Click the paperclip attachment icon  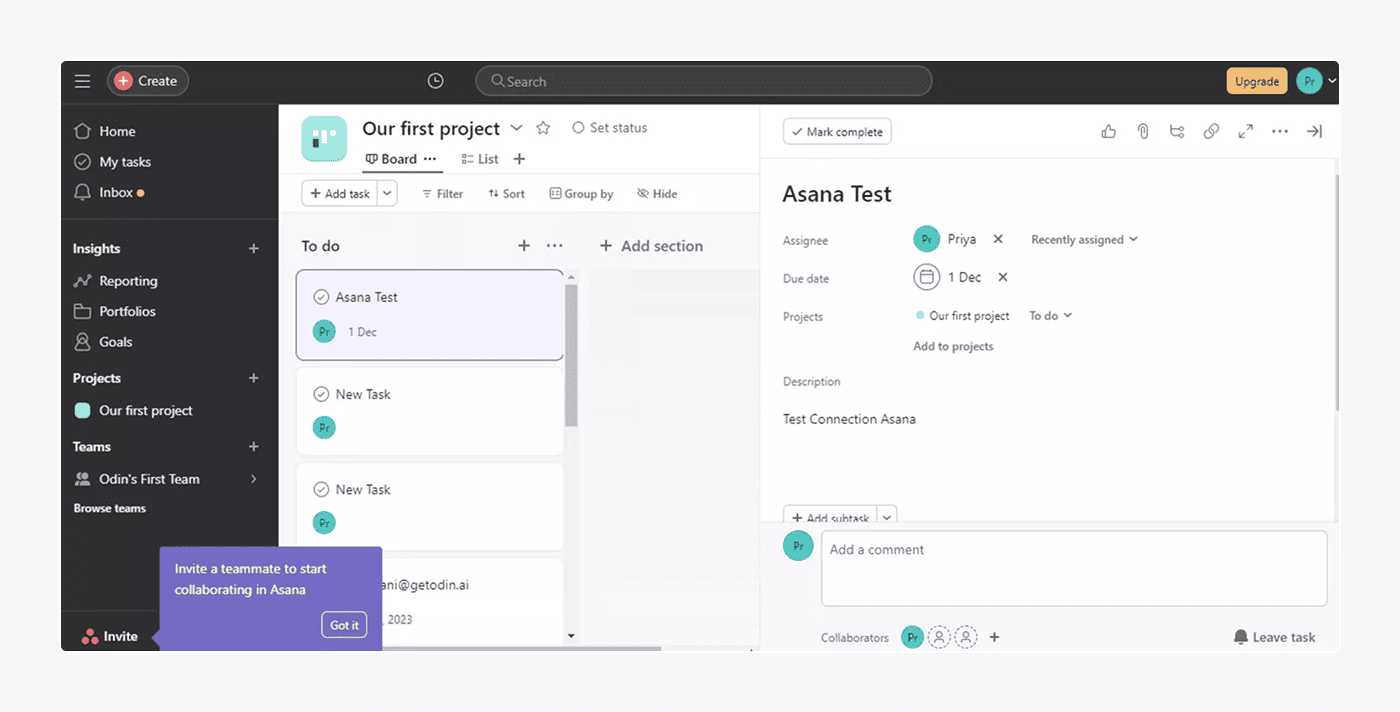[1143, 131]
